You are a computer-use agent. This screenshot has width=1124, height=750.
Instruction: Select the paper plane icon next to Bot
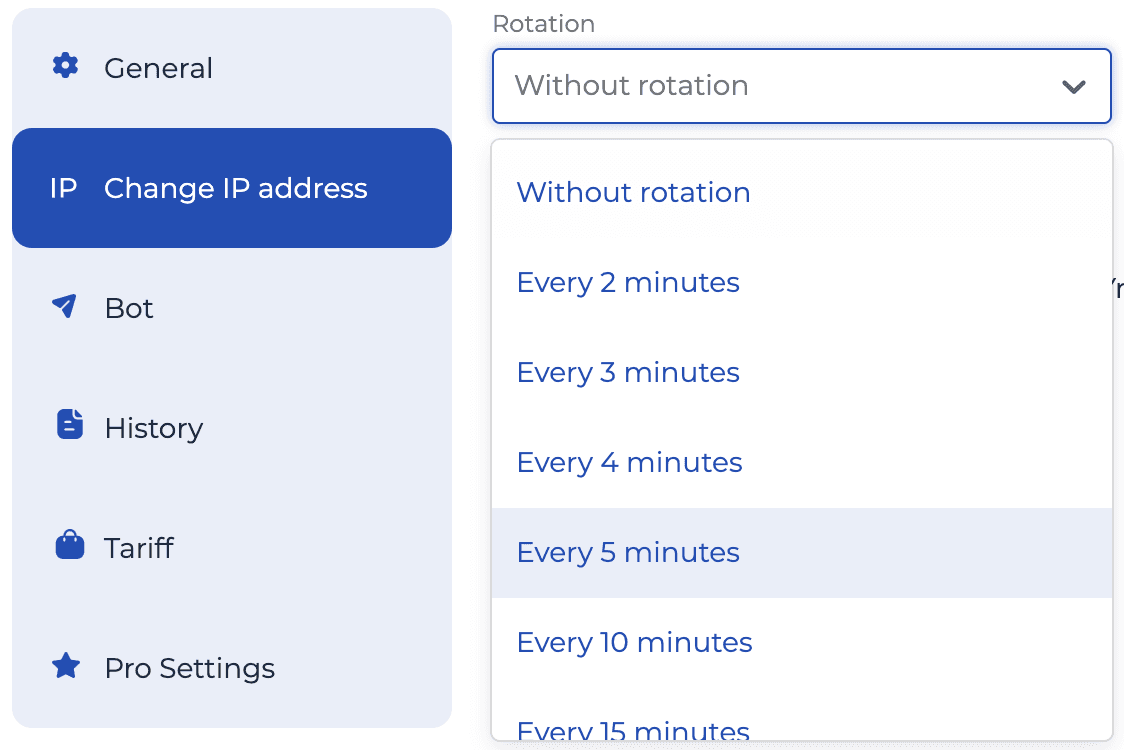[x=65, y=306]
